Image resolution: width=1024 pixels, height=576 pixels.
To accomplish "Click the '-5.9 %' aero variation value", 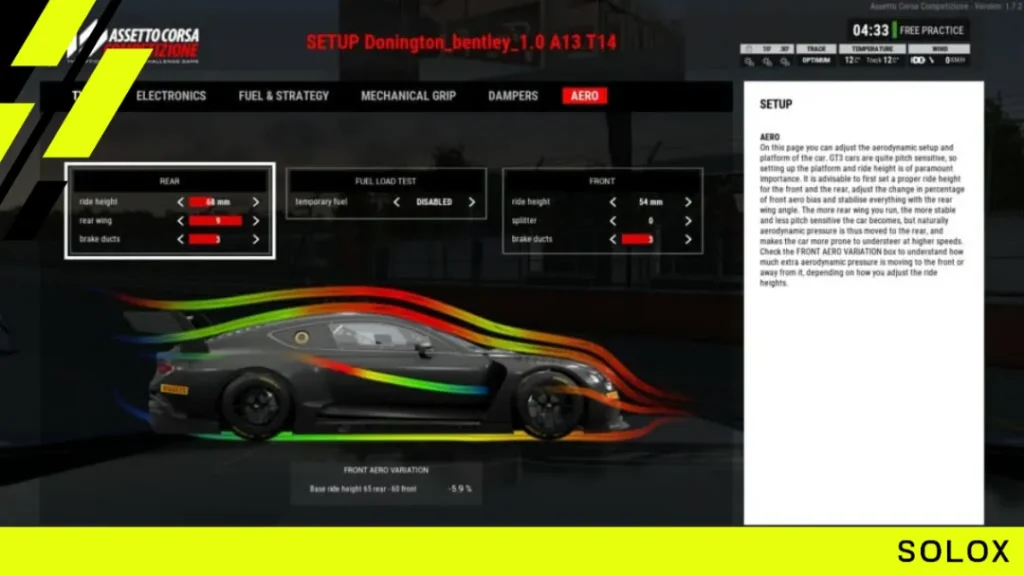I will point(460,488).
